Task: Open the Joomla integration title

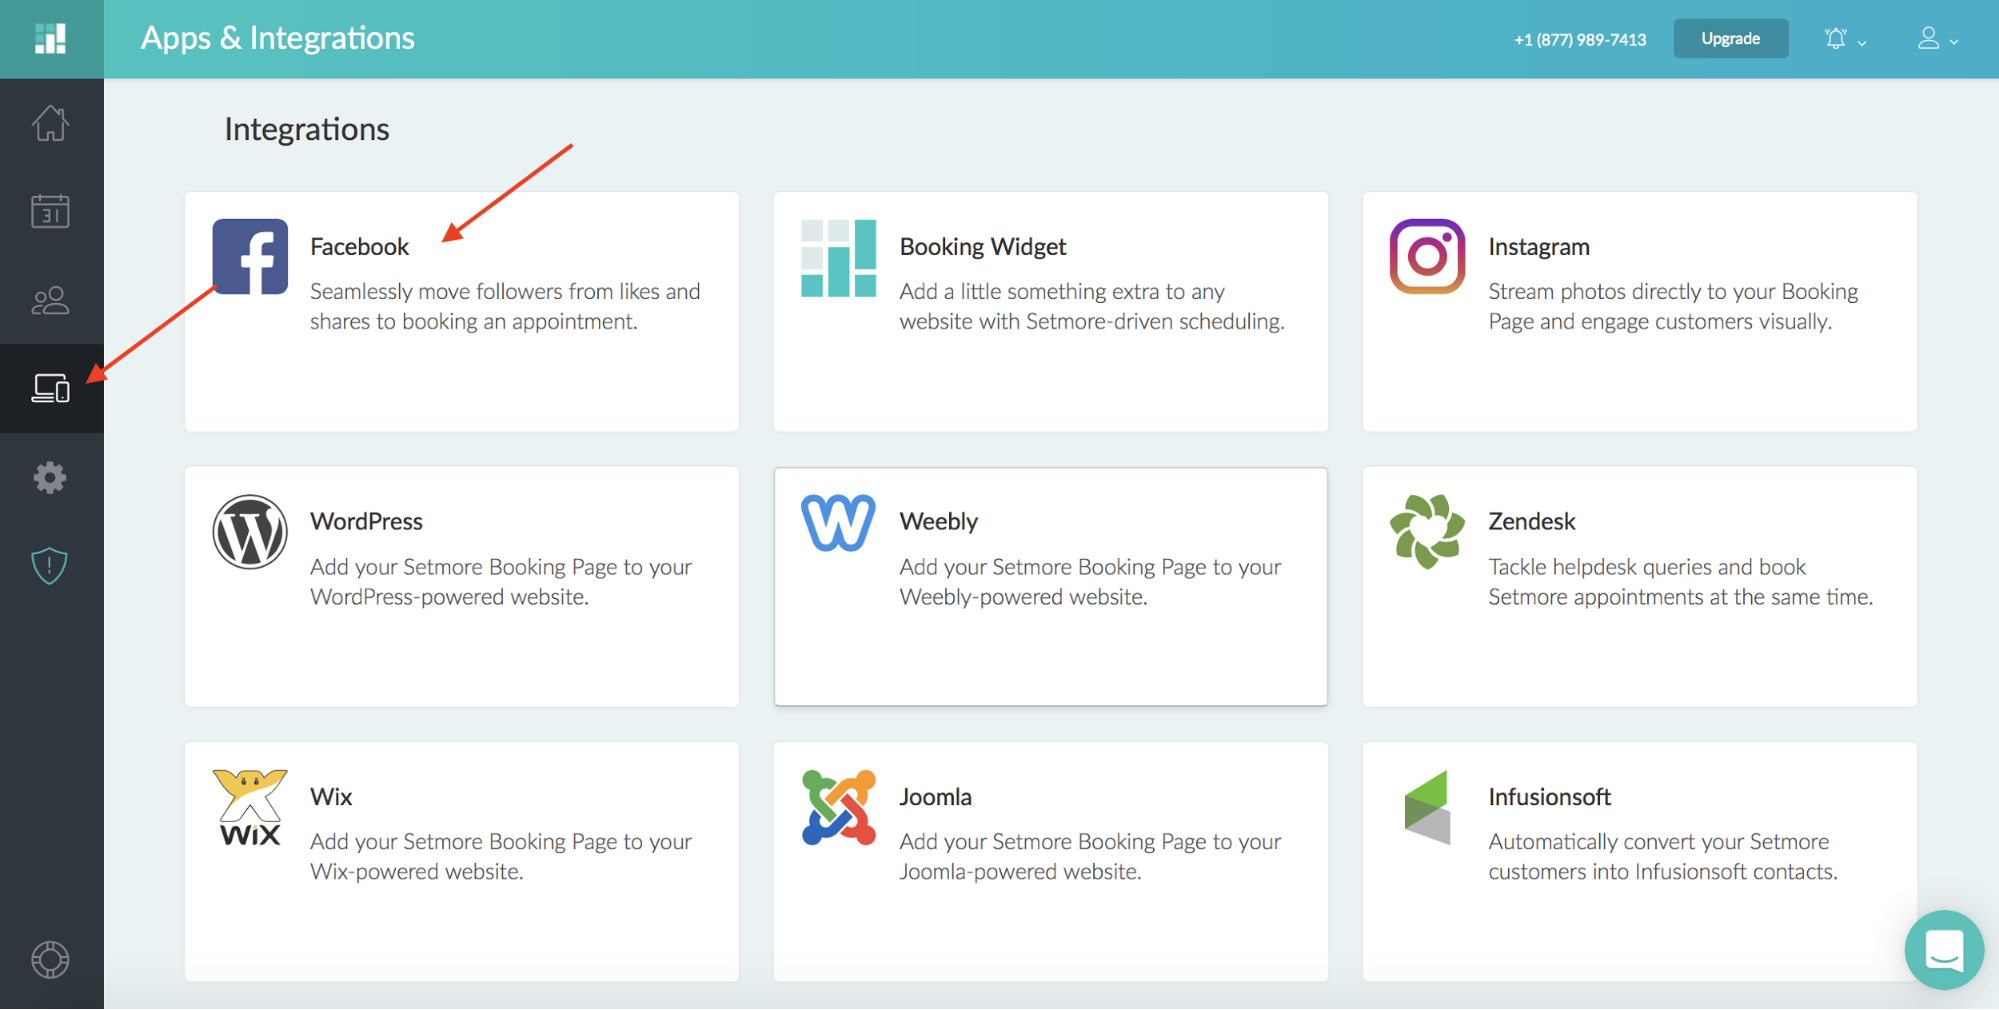Action: [x=935, y=797]
